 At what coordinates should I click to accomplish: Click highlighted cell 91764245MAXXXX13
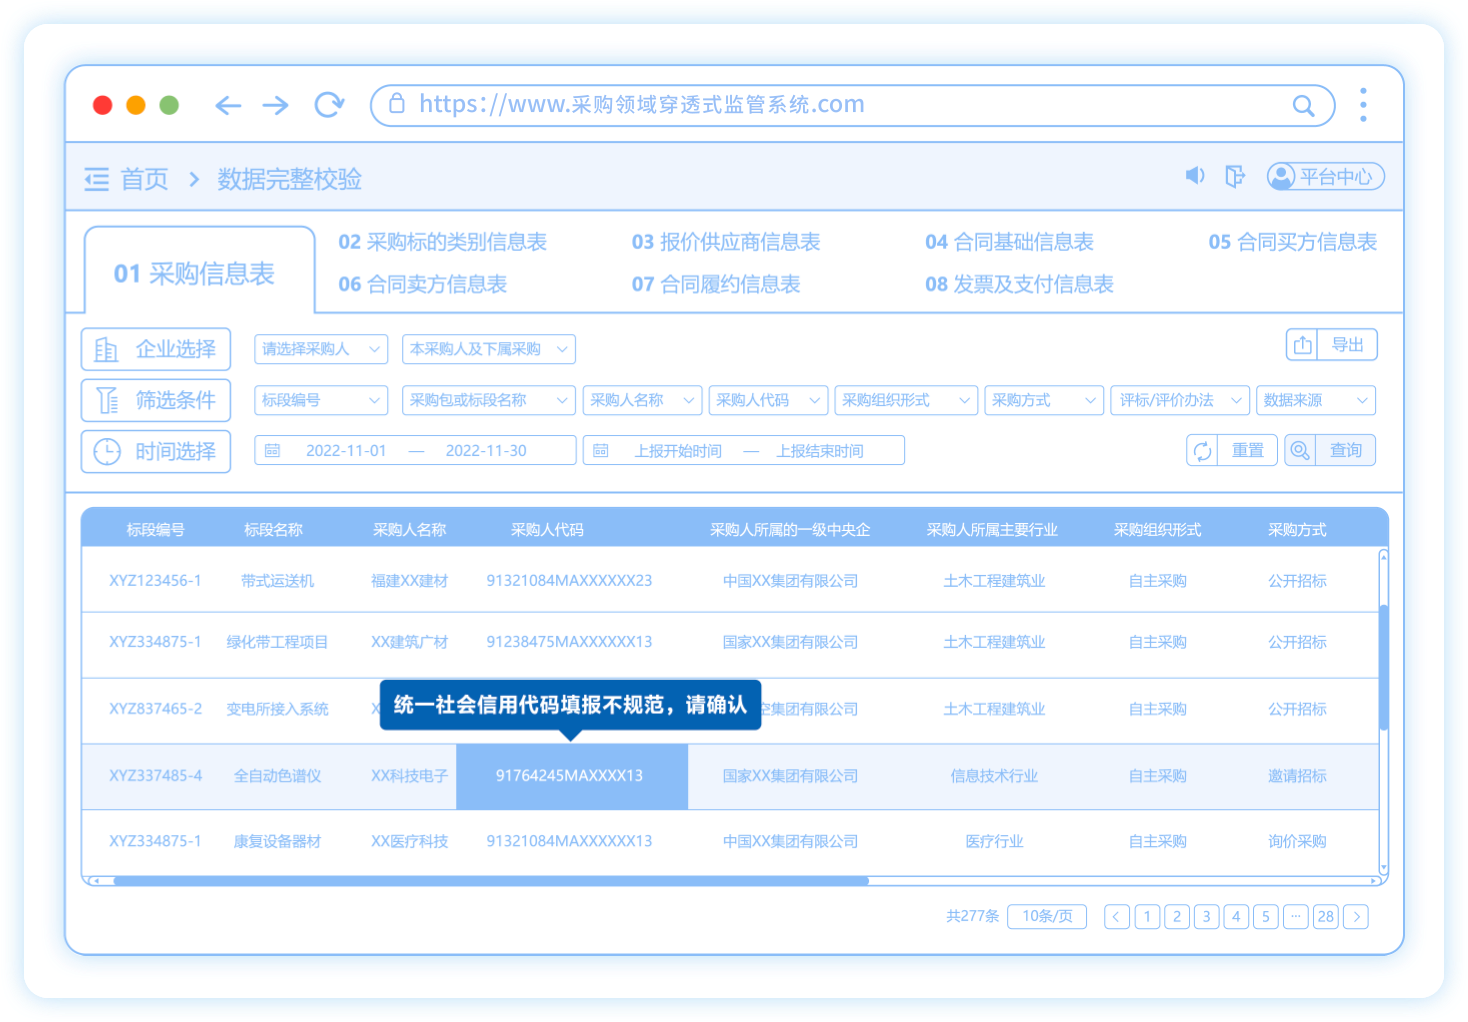coord(571,776)
